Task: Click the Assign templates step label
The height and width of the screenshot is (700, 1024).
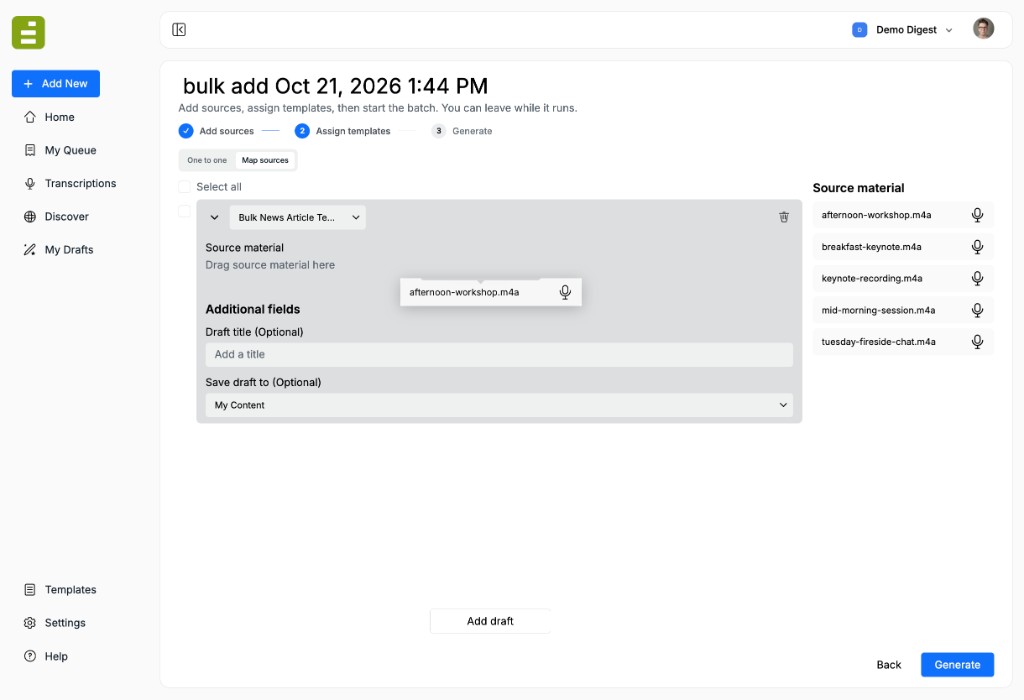Action: 353,131
